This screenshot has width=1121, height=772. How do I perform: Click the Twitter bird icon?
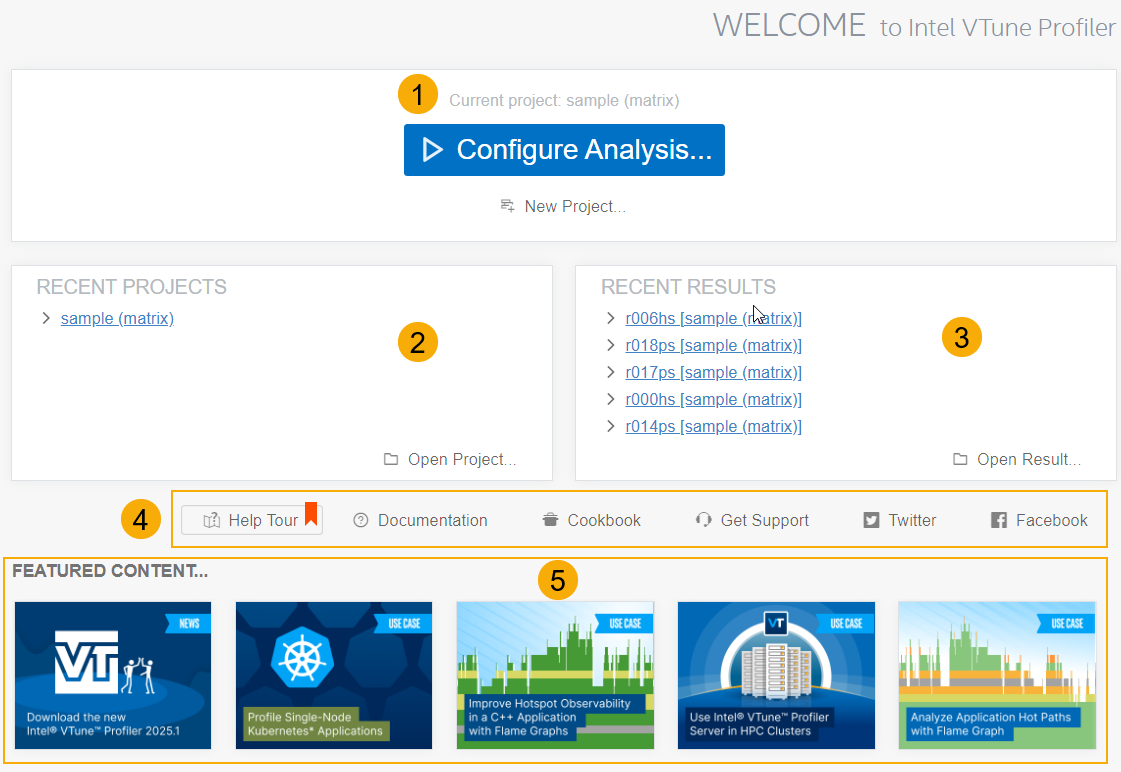coord(871,520)
